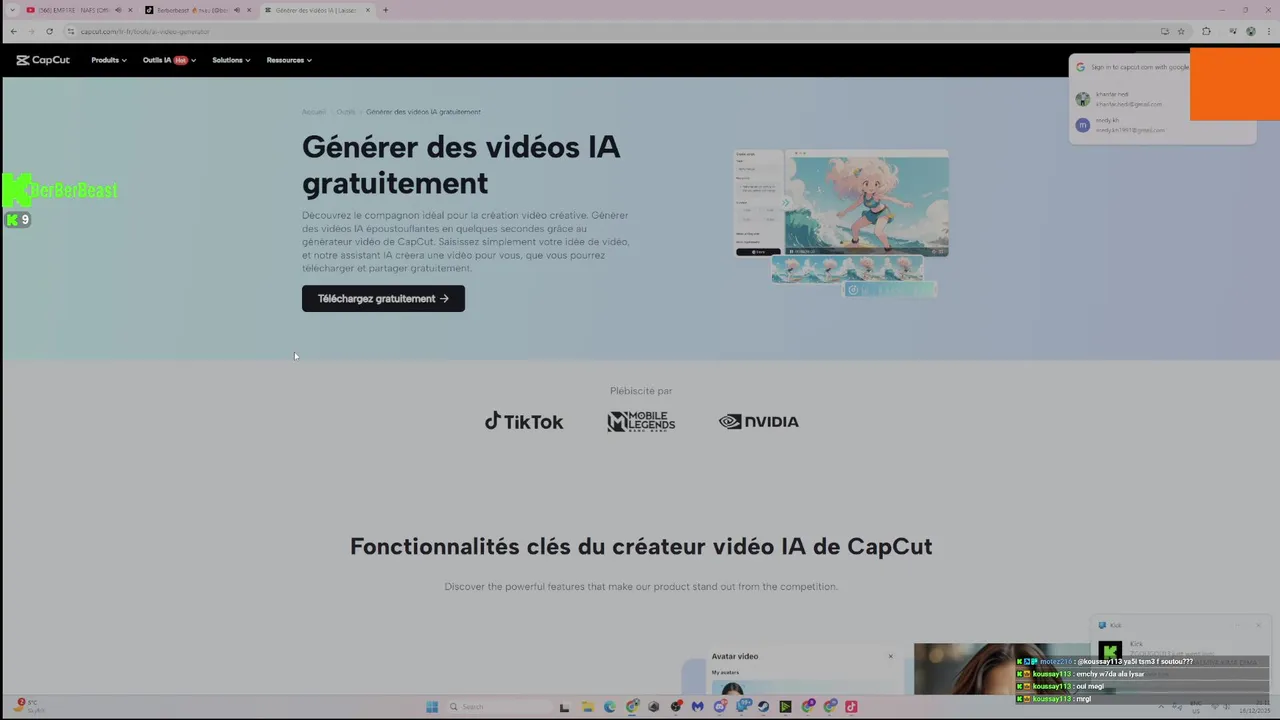Open a new browser tab
1280x720 pixels.
point(385,10)
